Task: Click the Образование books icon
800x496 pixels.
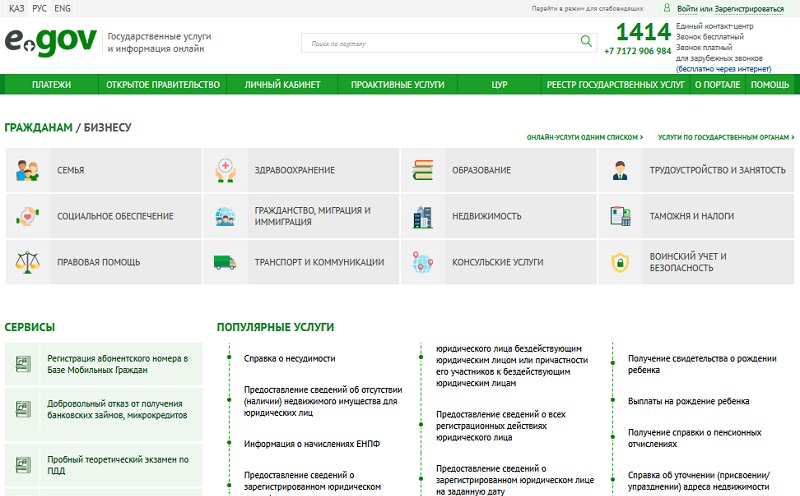Action: tap(423, 170)
